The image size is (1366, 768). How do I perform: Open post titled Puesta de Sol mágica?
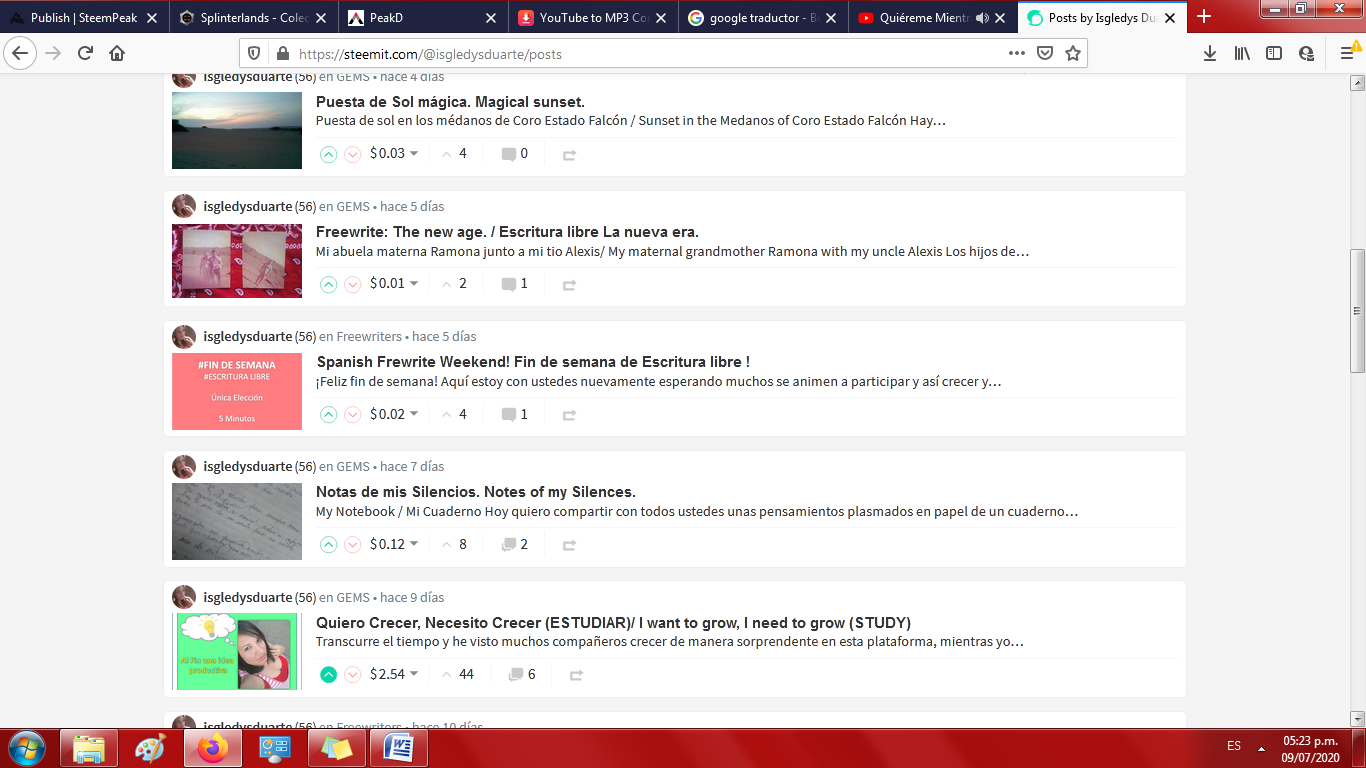tap(450, 102)
